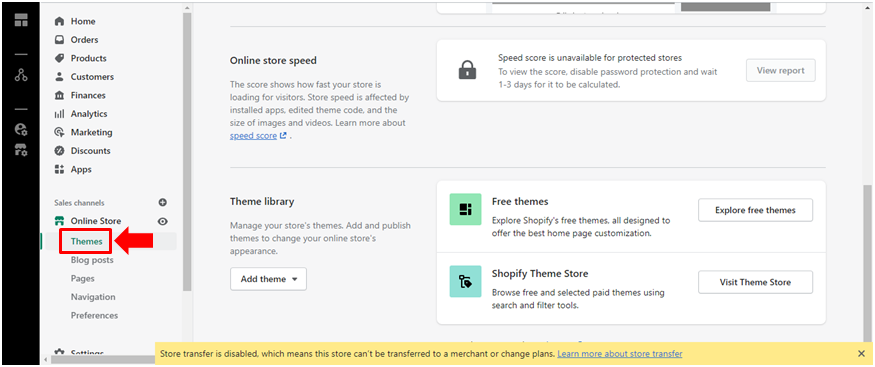Open Analytics
The image size is (875, 367).
(89, 114)
